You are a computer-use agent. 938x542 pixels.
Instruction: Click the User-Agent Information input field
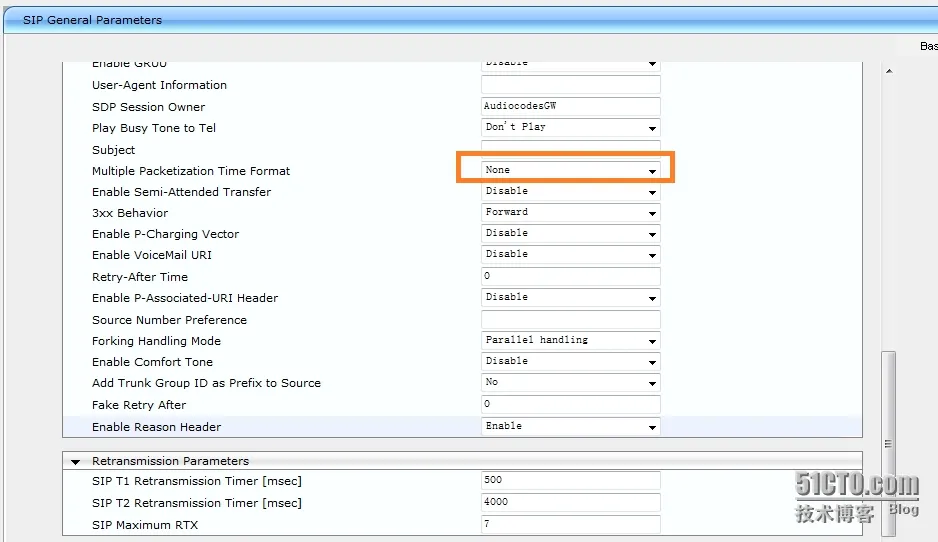click(x=570, y=84)
